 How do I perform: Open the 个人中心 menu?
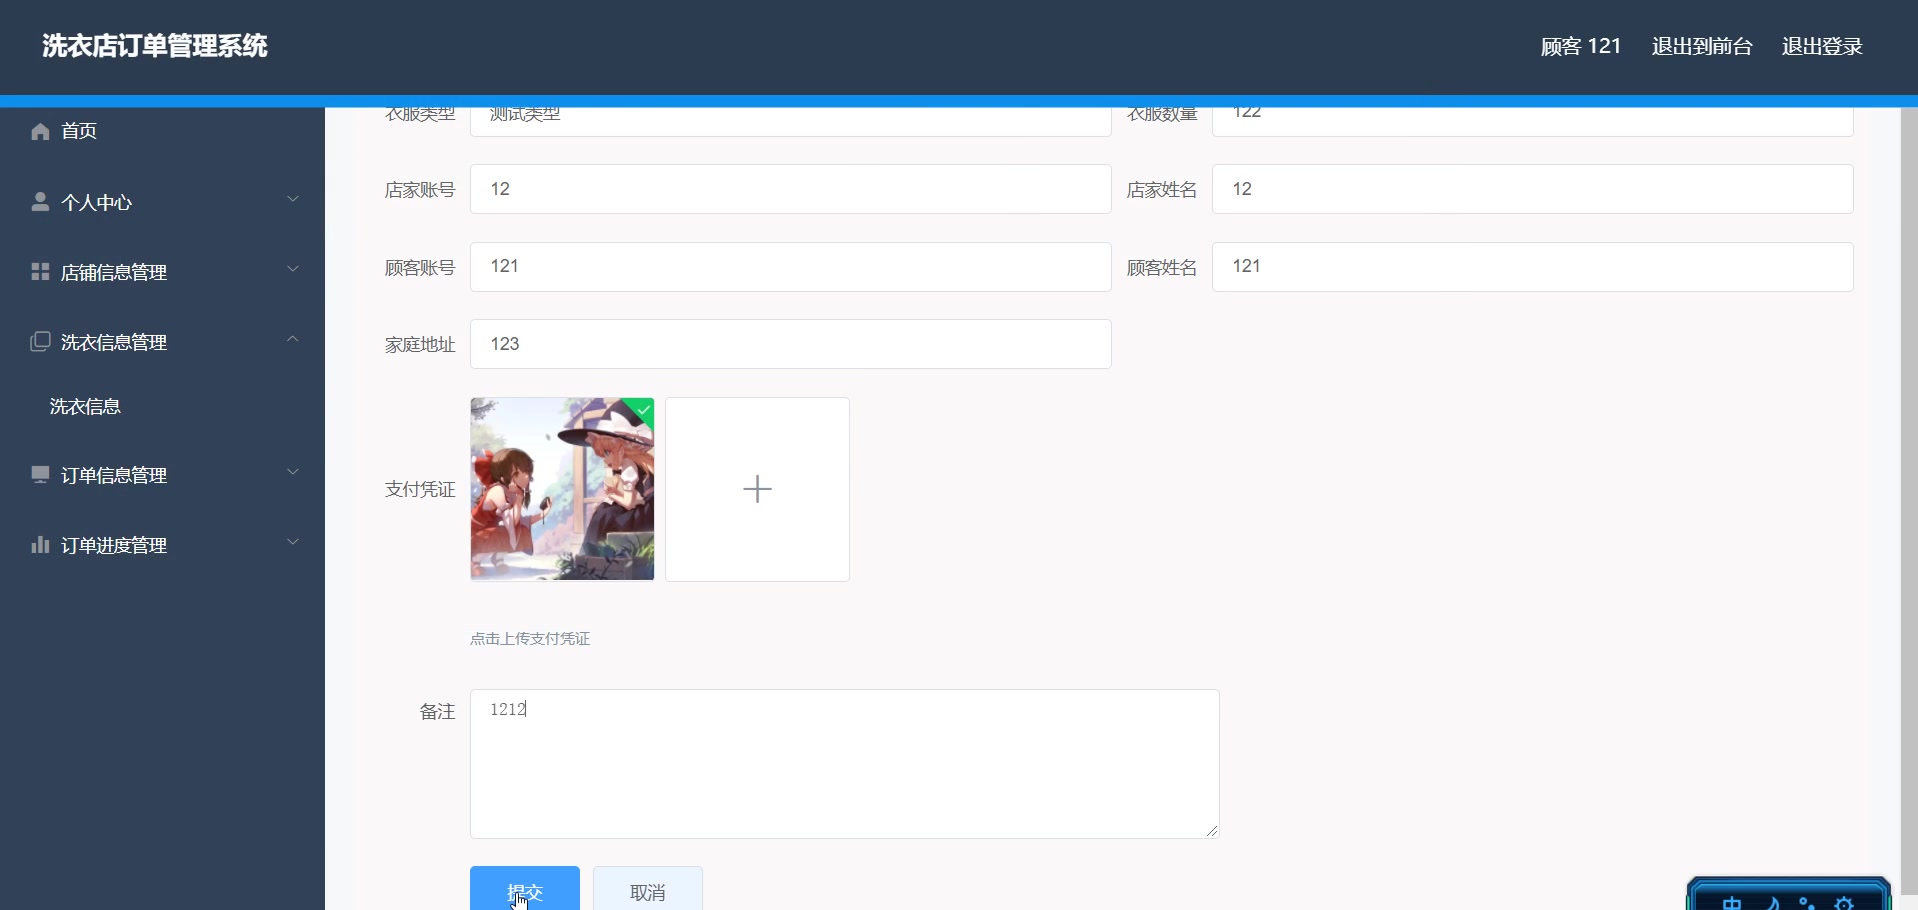pyautogui.click(x=162, y=202)
